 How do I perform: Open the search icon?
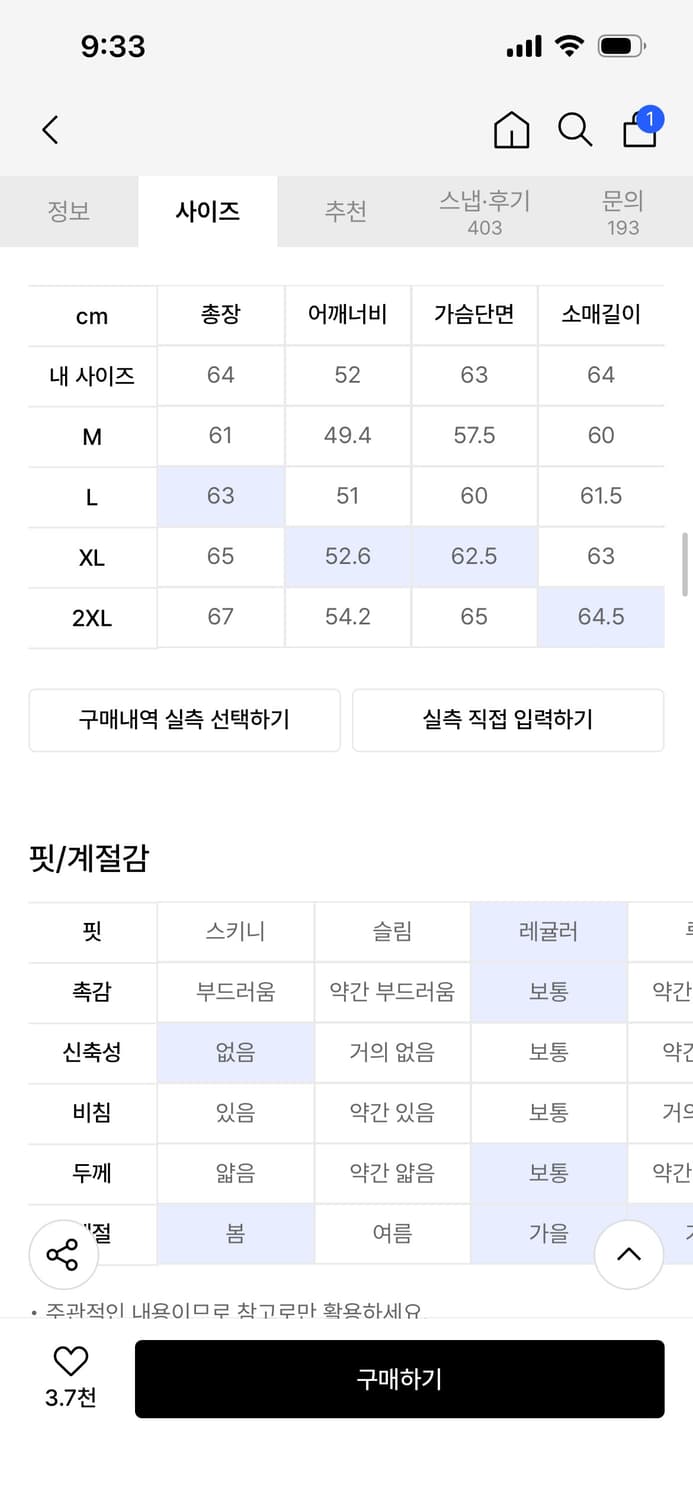pos(575,130)
